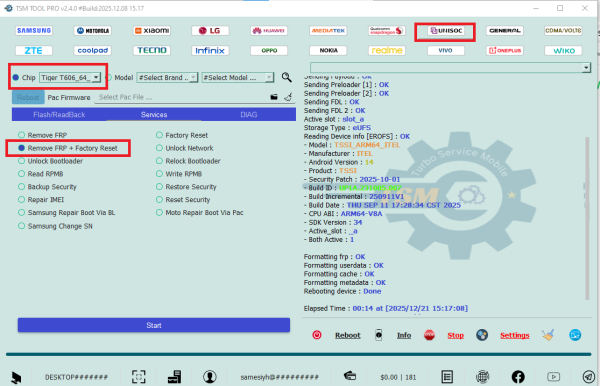Screen dimensions: 600x386
Task: Click the Reboot button near Pac Firmware
Action: click(x=28, y=98)
